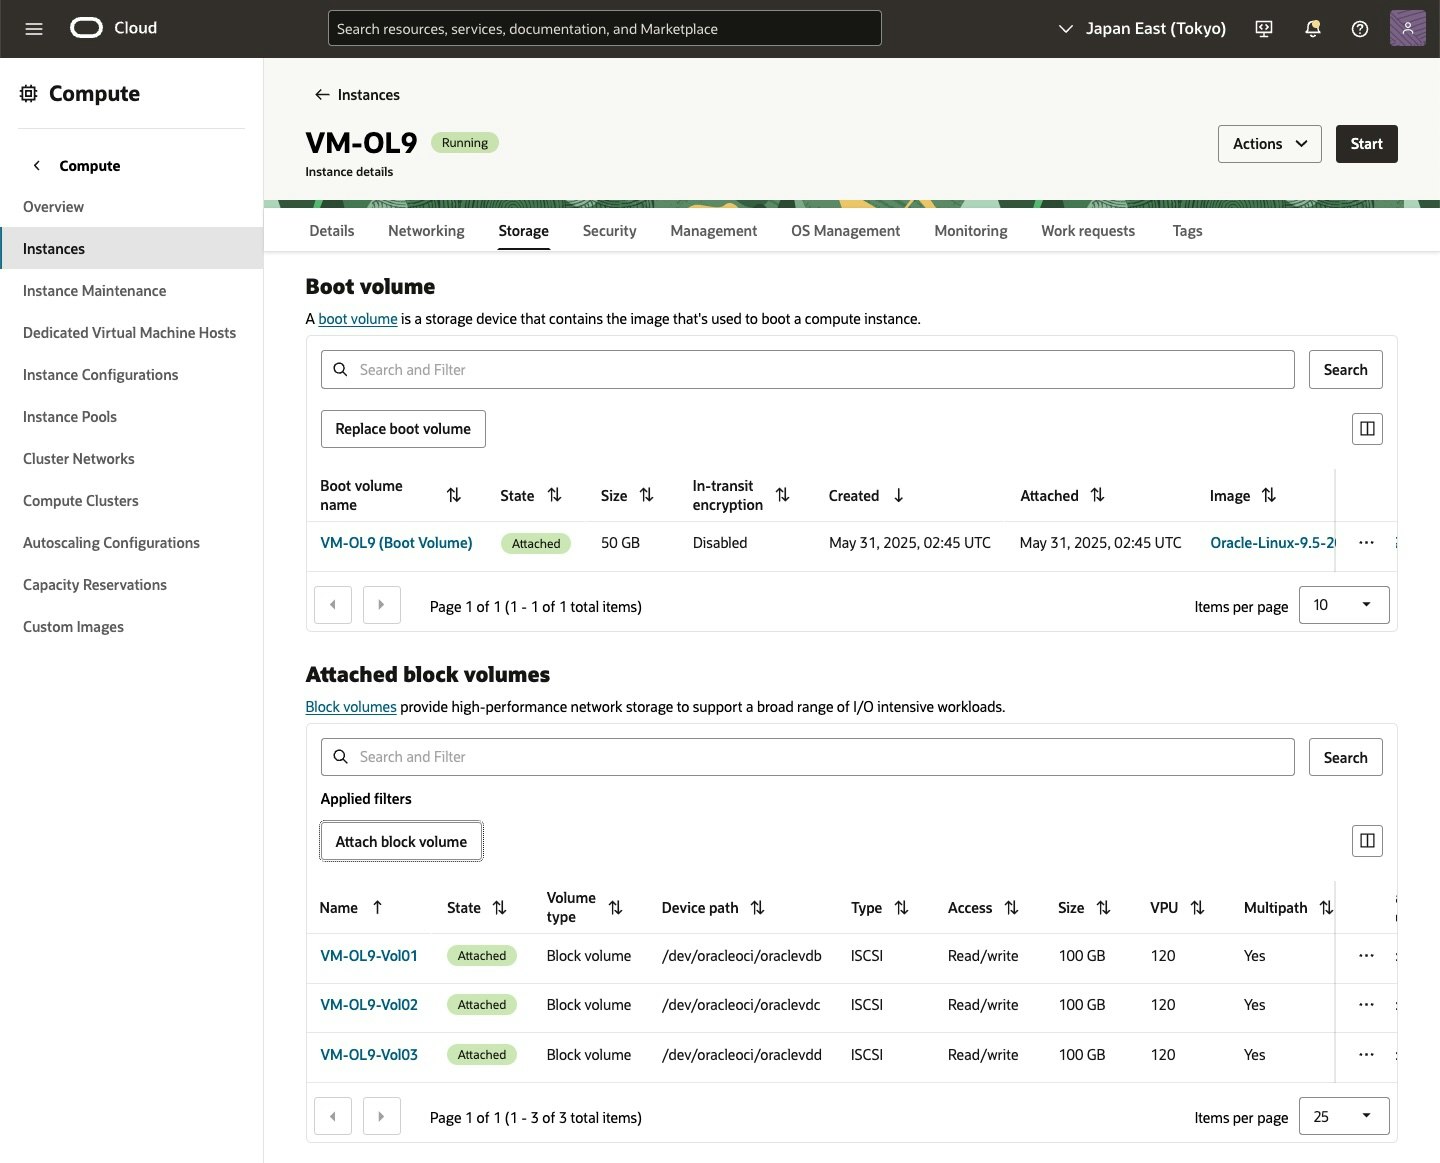Screen dimensions: 1440x1163
Task: Click the back arrow next to Instances
Action: [x=322, y=95]
